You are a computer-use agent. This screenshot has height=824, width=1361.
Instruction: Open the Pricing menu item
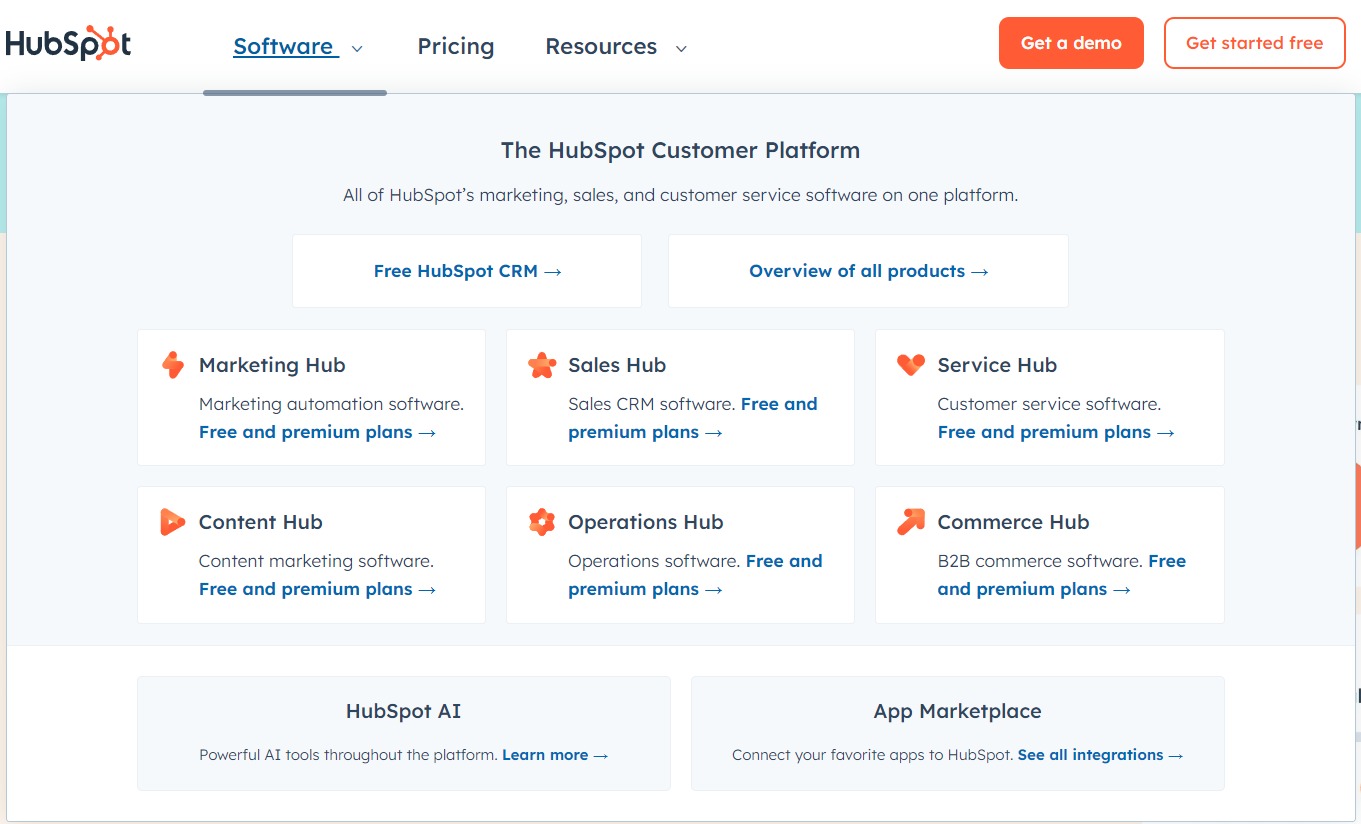coord(455,46)
